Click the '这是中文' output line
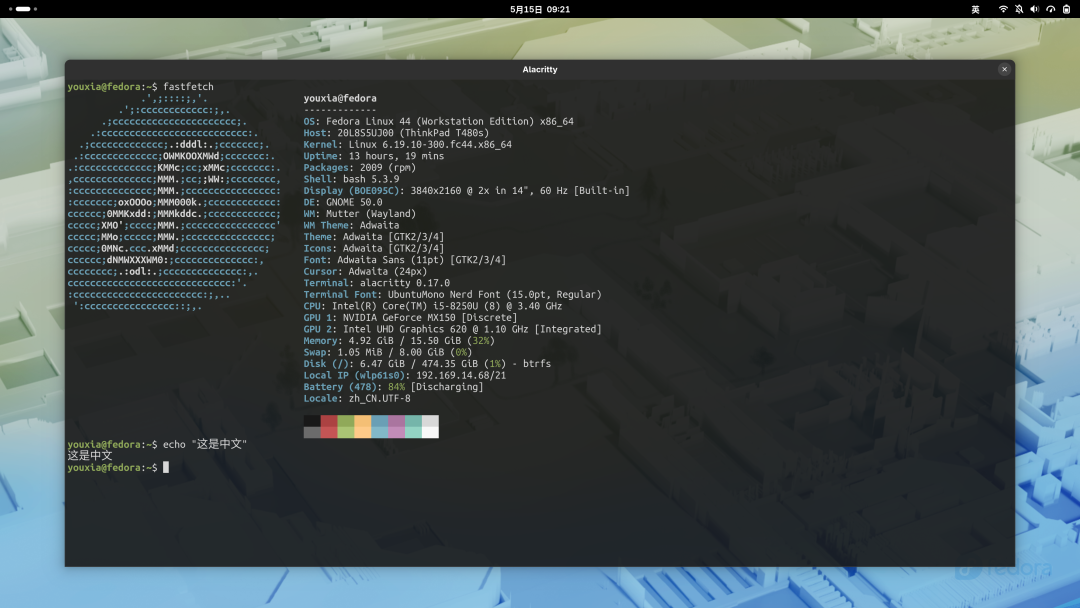 (x=90, y=456)
